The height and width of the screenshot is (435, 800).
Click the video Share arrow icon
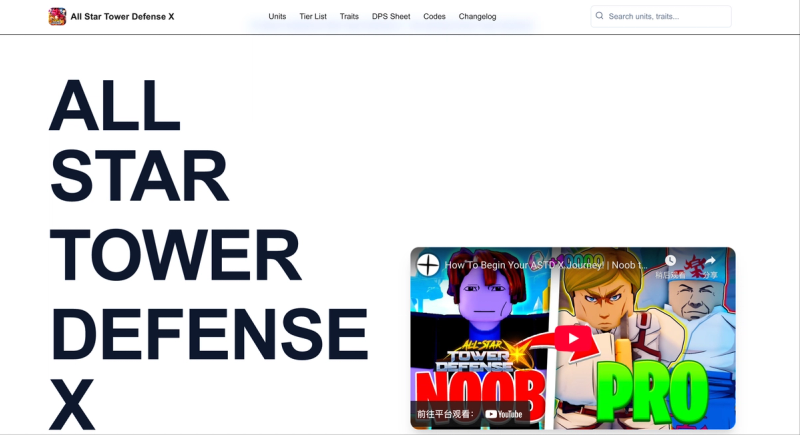coord(710,261)
